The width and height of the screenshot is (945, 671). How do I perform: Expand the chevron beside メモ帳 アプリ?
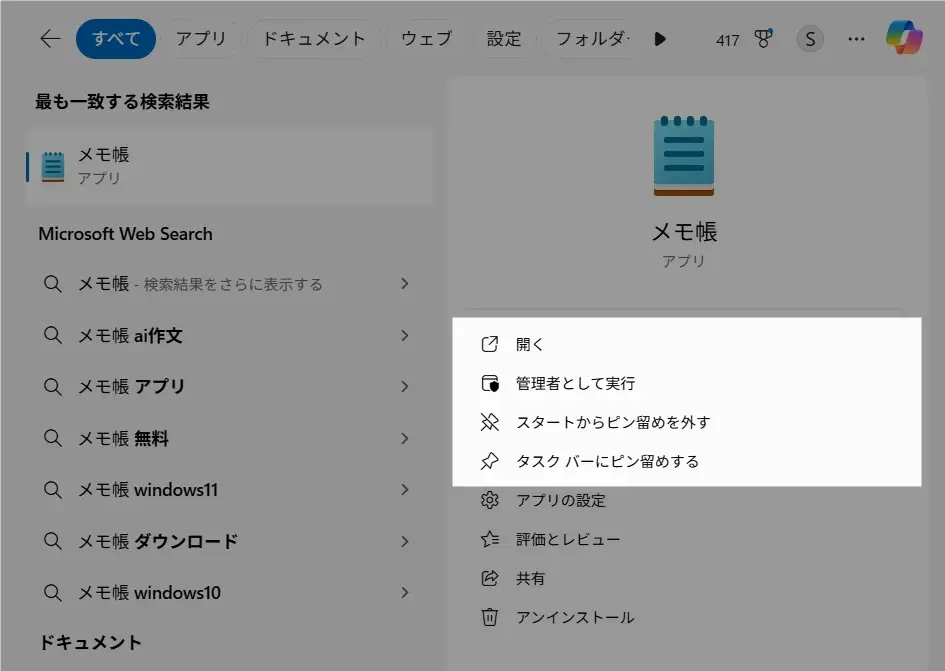click(x=405, y=386)
